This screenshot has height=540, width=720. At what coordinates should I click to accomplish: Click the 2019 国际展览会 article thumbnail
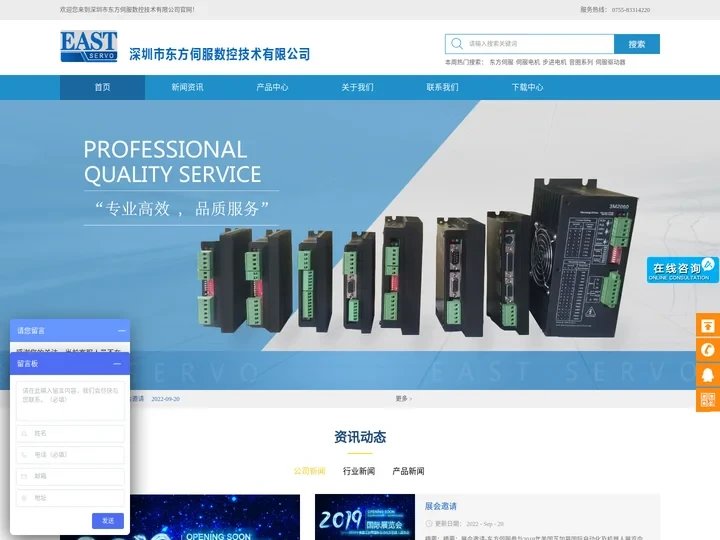click(365, 517)
